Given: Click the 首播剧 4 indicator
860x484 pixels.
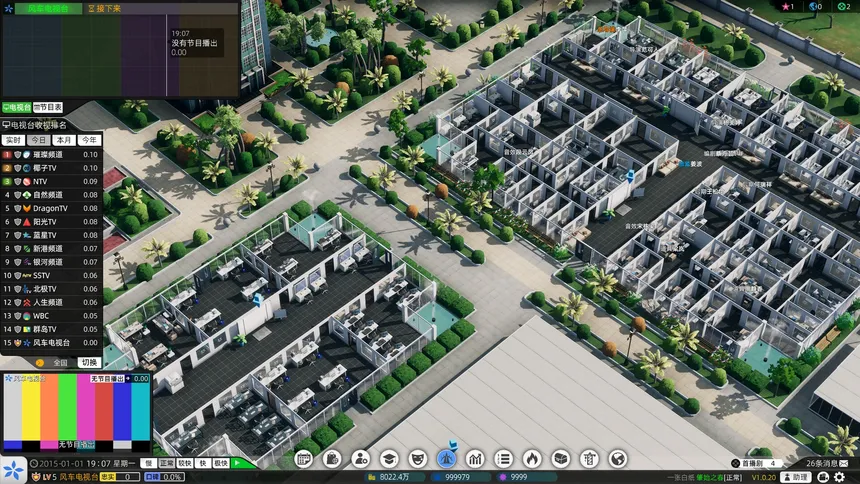Looking at the screenshot, I should [758, 464].
